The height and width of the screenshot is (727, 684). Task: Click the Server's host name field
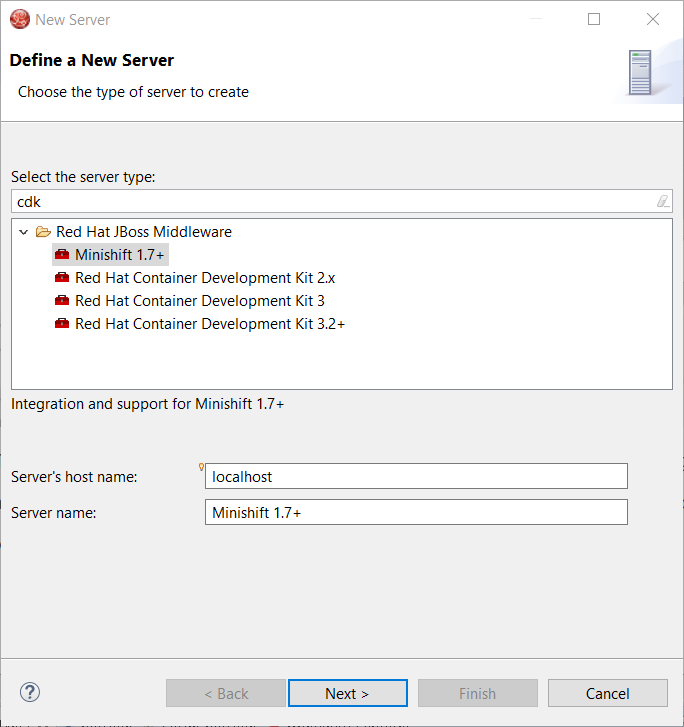point(416,477)
